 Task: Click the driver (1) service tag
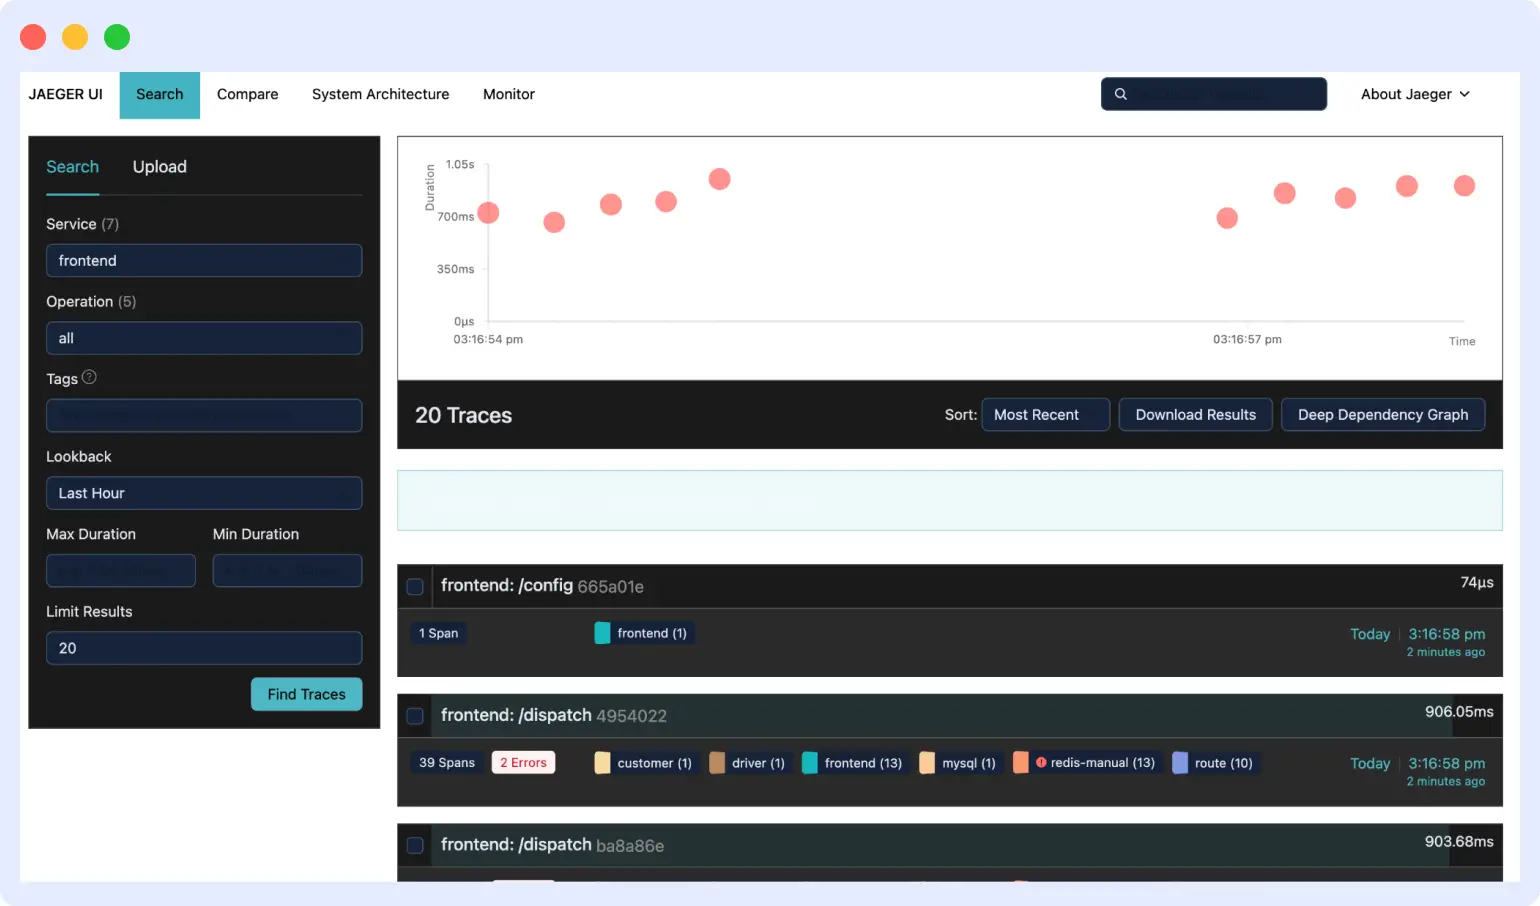(750, 763)
